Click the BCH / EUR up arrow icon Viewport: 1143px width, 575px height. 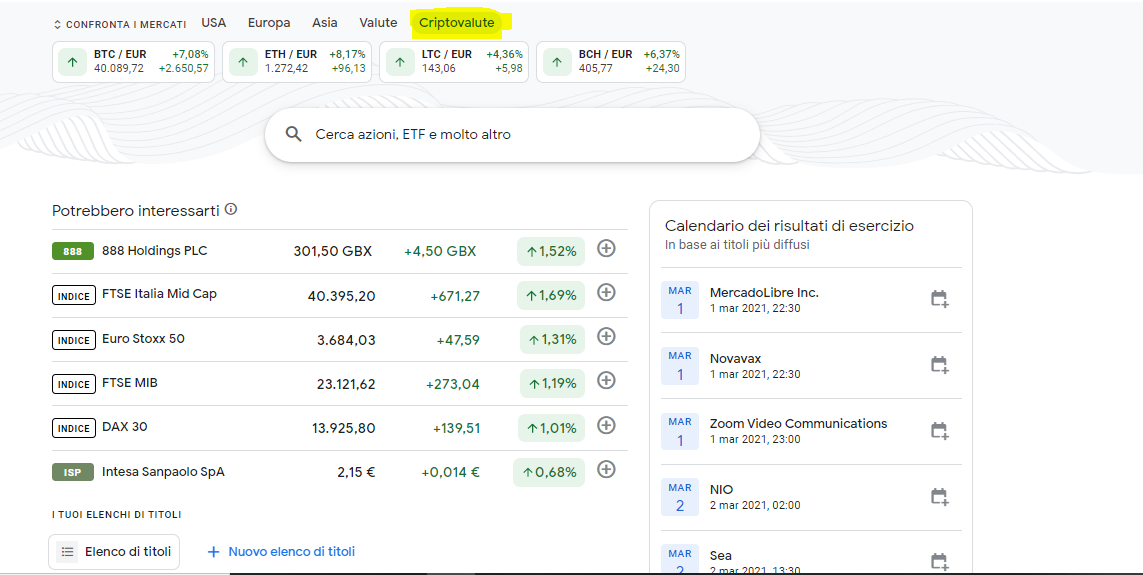point(557,62)
